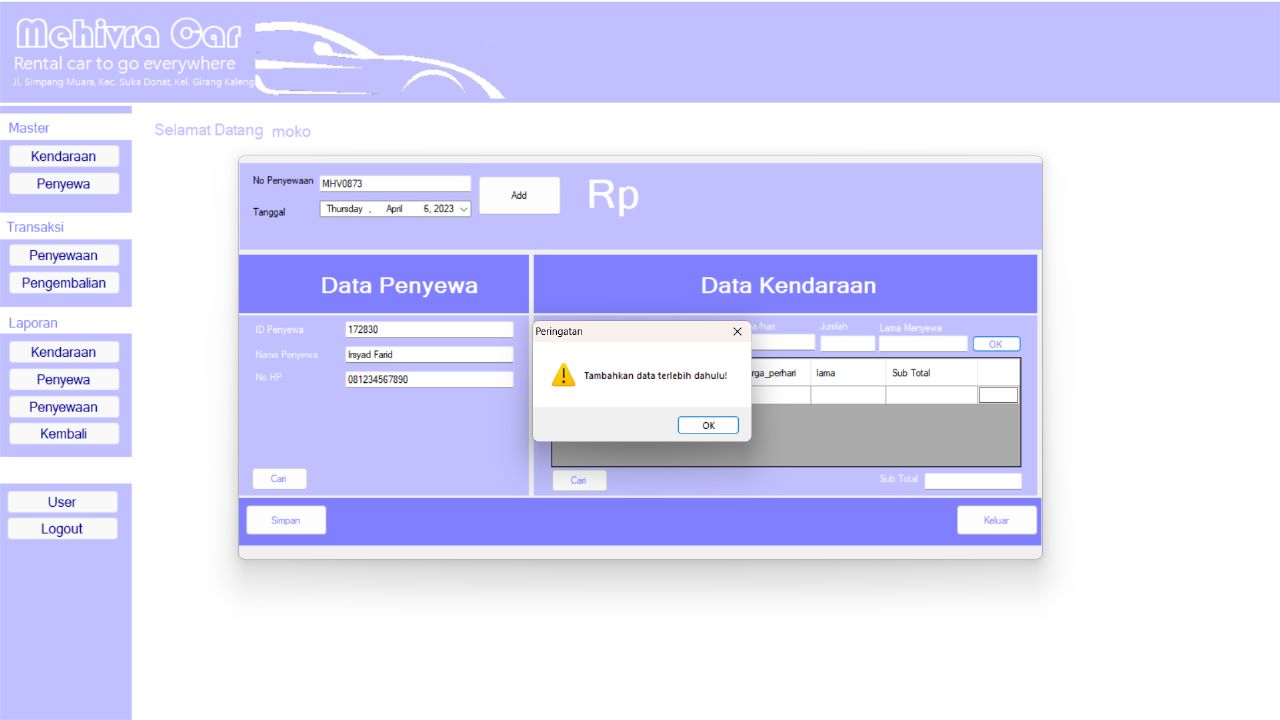Screen dimensions: 1280x720
Task: View the Penyewaan report
Action: pos(64,406)
